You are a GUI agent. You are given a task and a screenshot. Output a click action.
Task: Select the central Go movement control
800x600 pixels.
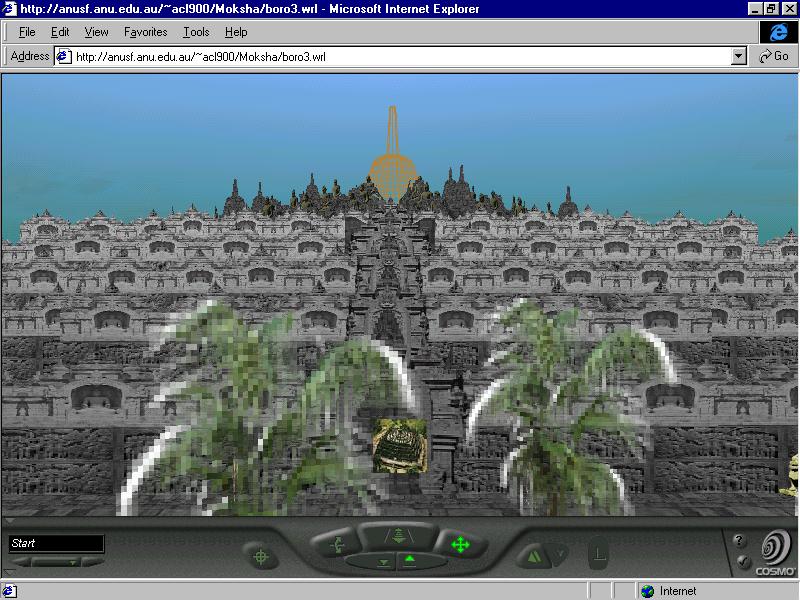point(398,537)
